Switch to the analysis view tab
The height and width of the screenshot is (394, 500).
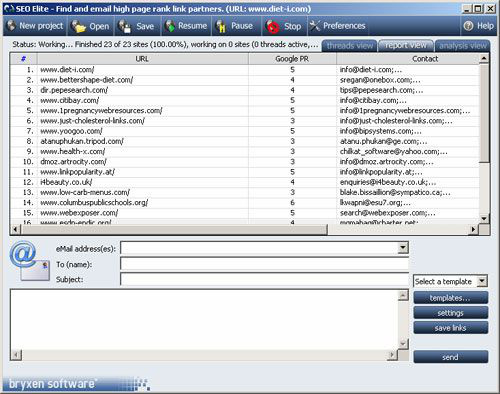click(x=463, y=46)
